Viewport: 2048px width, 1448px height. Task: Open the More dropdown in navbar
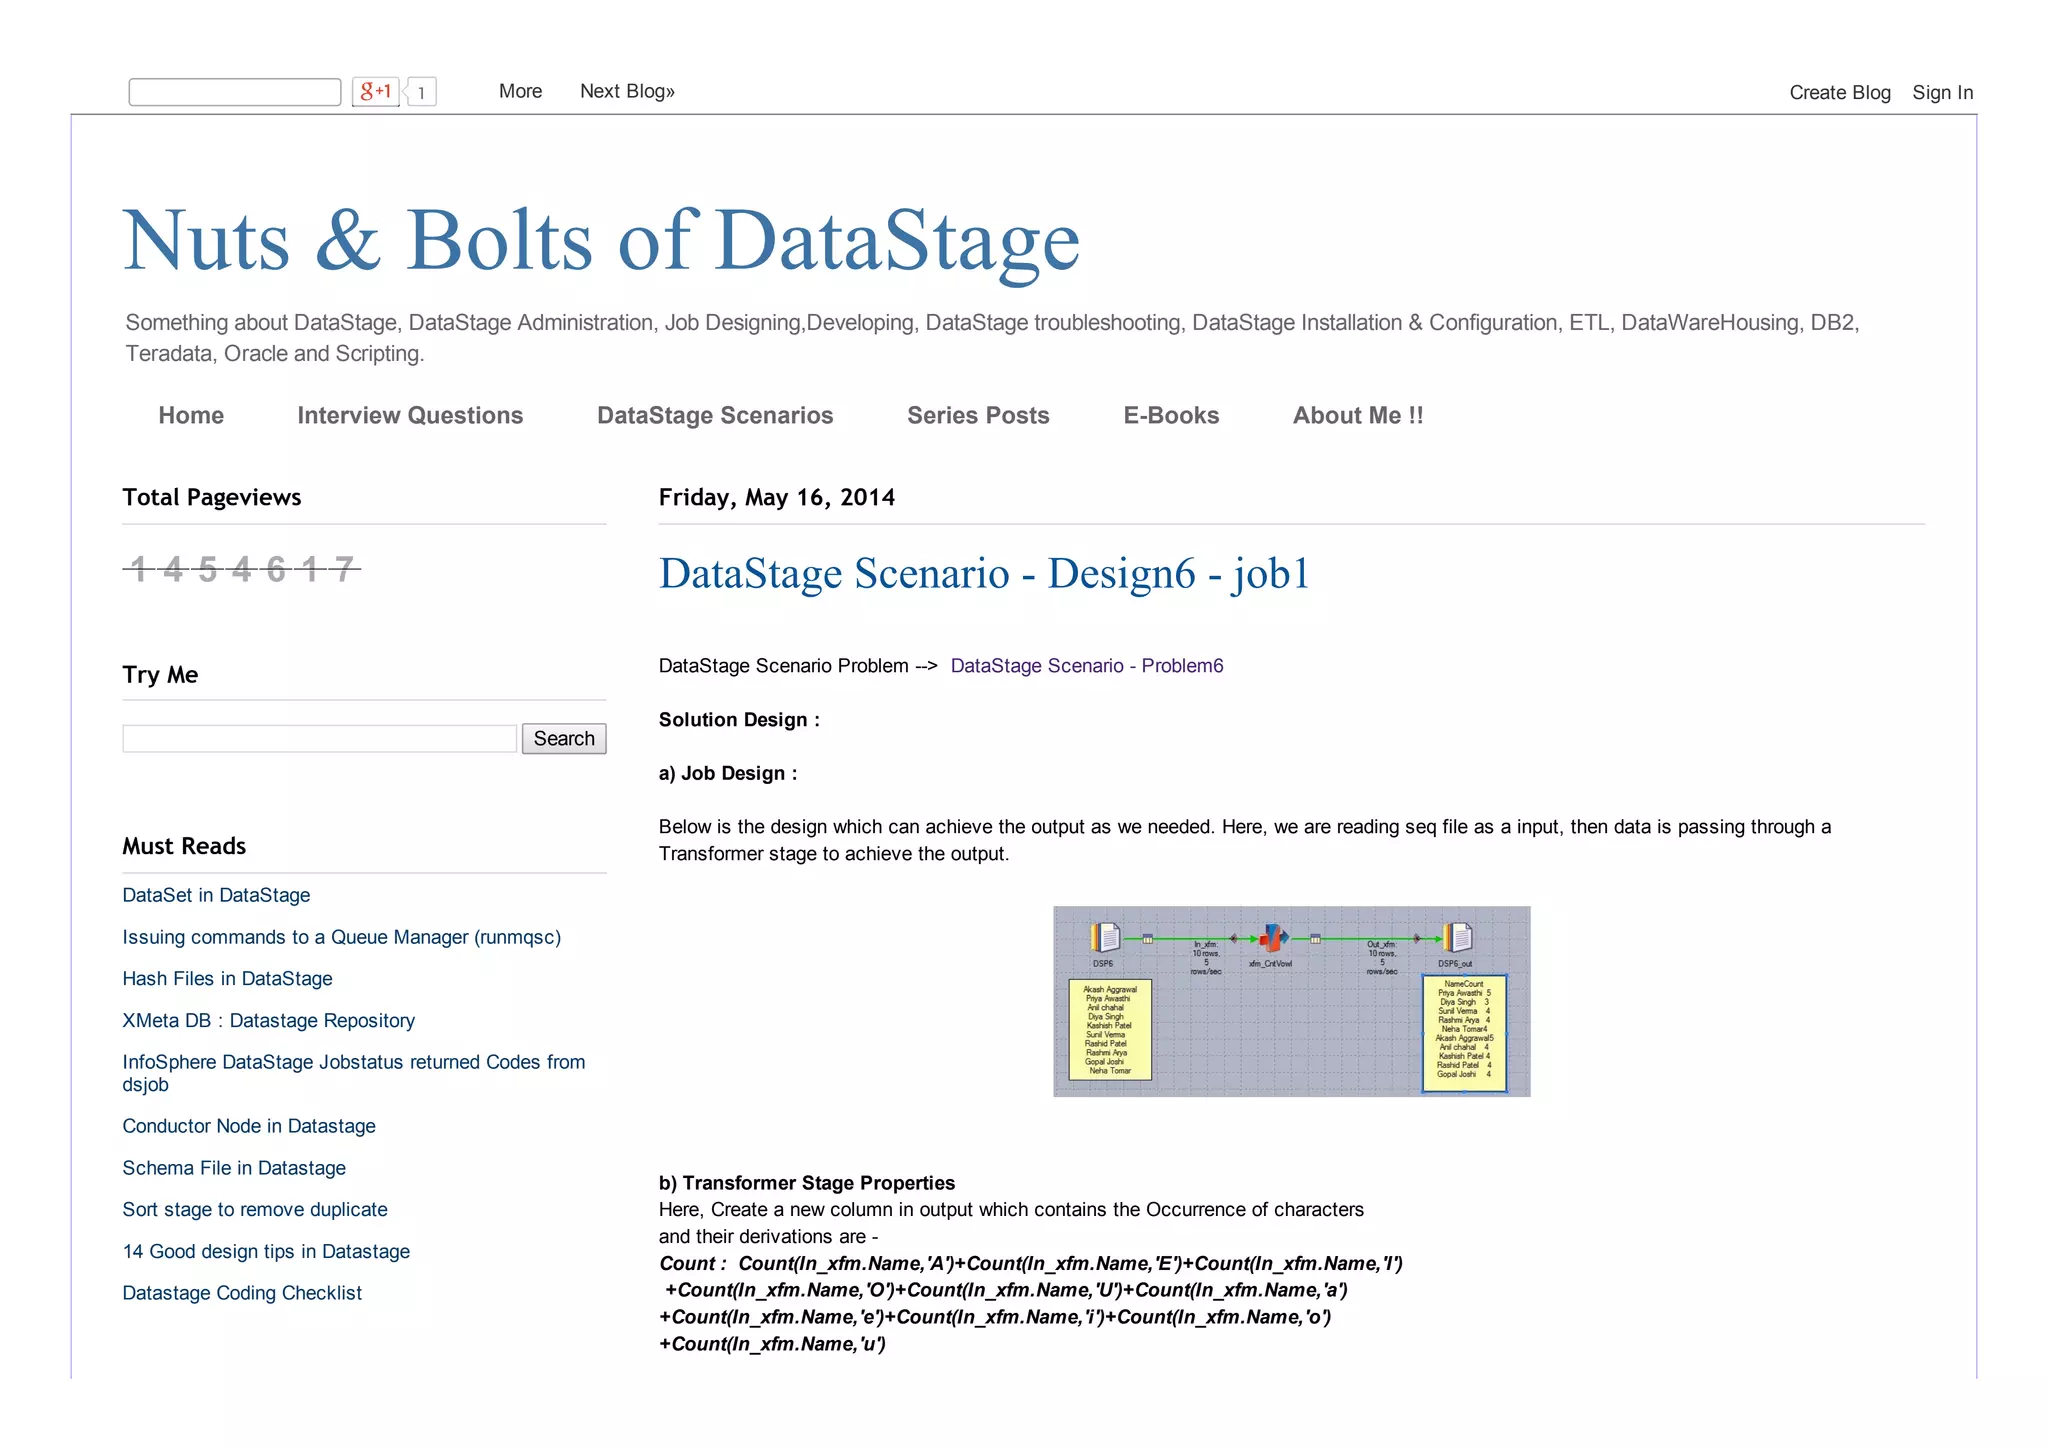[520, 91]
